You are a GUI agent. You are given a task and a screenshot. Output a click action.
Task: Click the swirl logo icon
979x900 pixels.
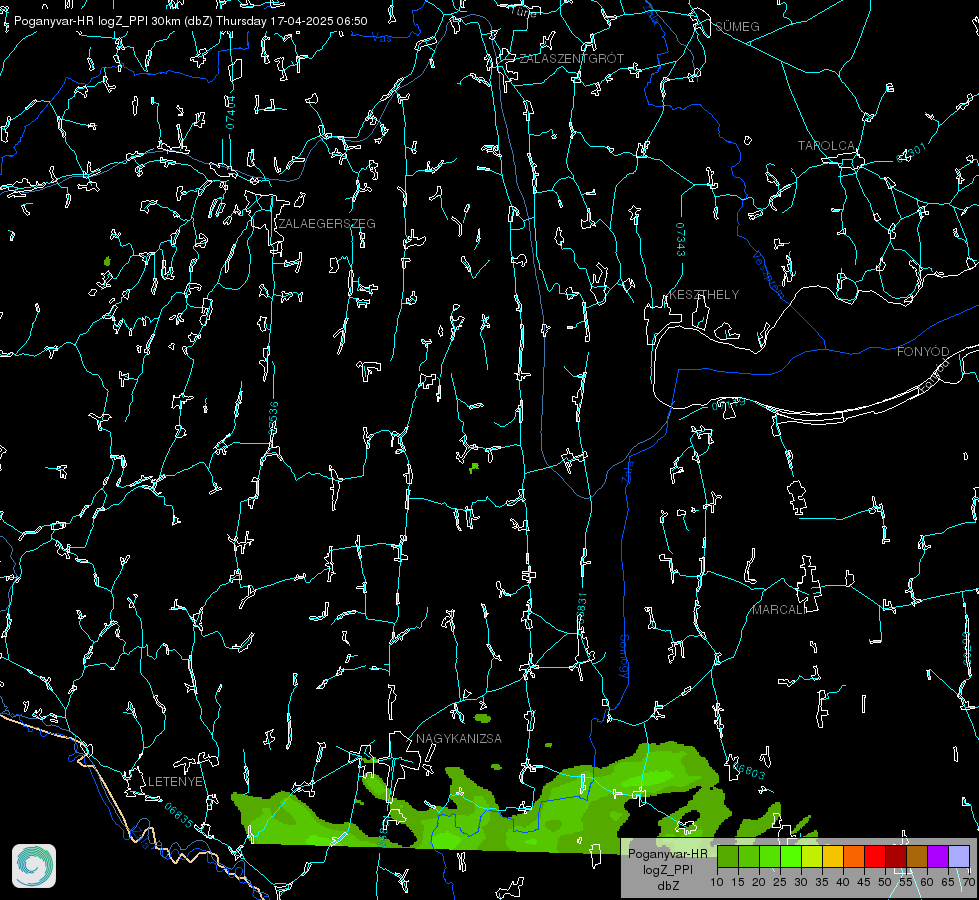pos(34,866)
